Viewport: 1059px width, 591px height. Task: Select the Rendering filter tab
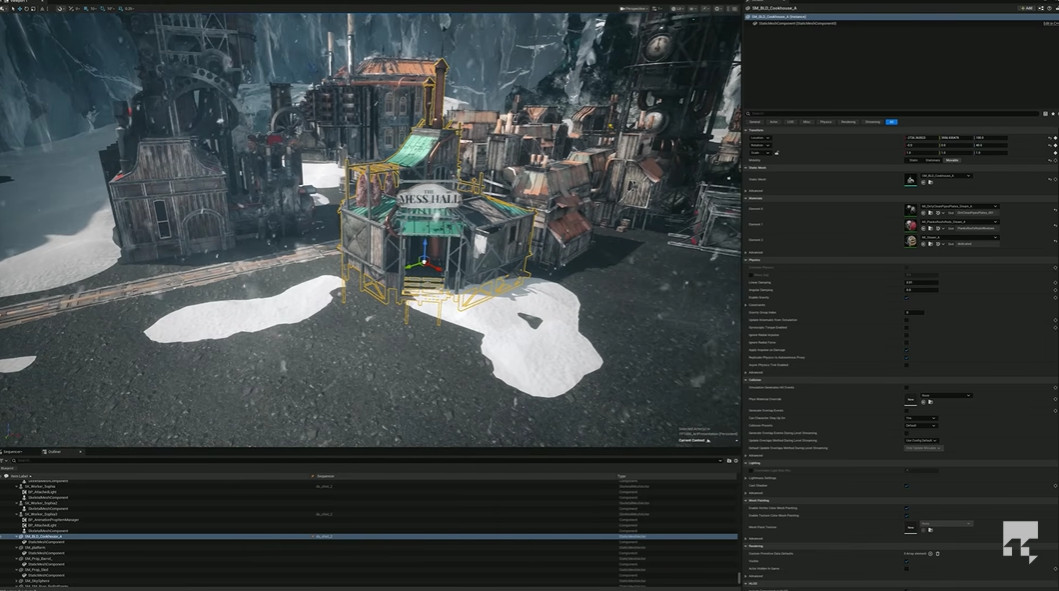pyautogui.click(x=848, y=122)
